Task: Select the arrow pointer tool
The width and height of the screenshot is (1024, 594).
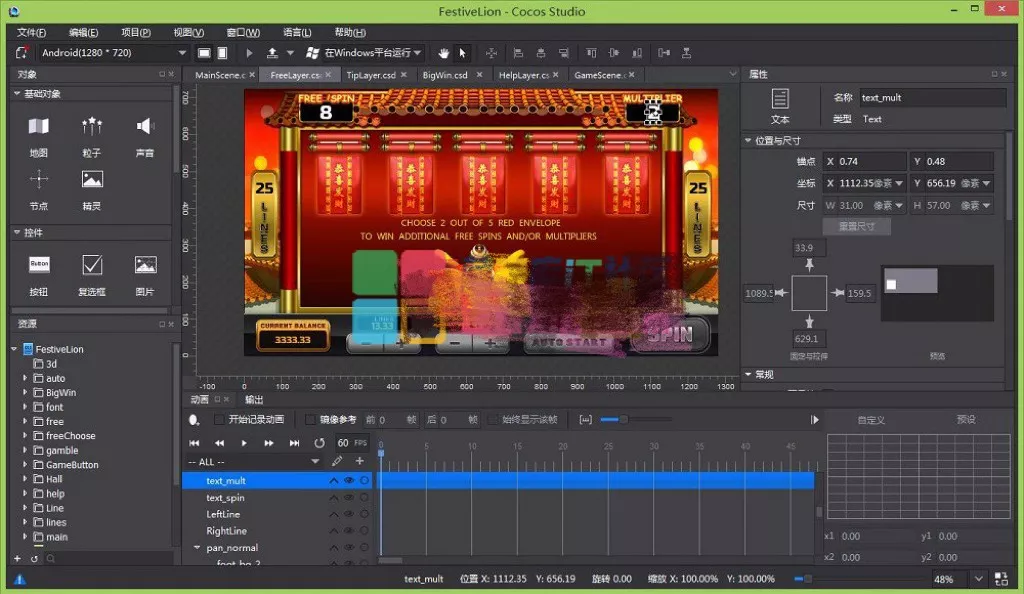Action: (x=463, y=53)
